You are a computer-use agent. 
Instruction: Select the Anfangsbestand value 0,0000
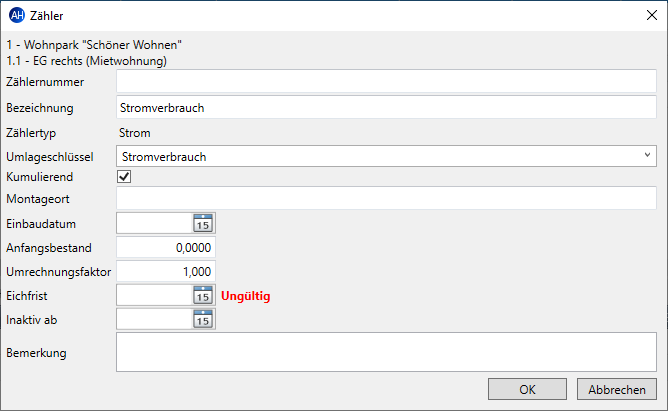coord(166,247)
